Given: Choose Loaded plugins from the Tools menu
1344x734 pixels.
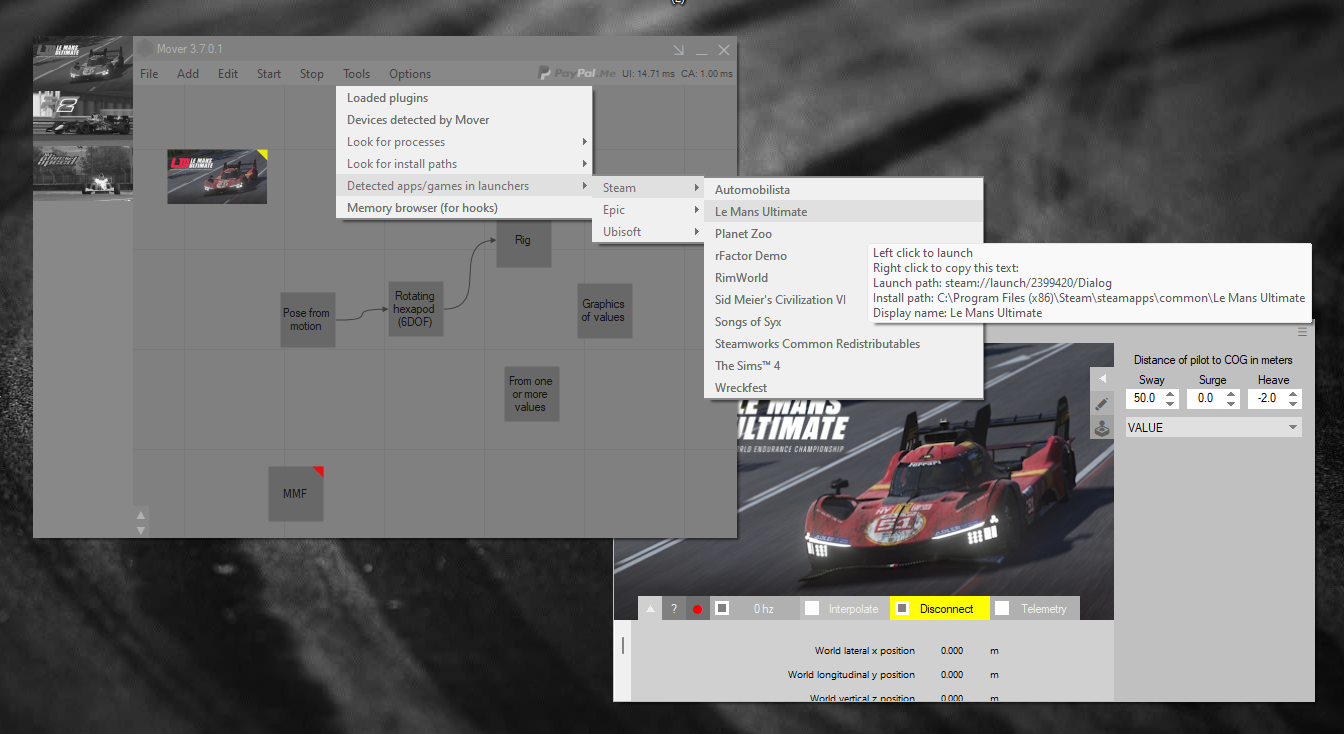Looking at the screenshot, I should tap(464, 98).
